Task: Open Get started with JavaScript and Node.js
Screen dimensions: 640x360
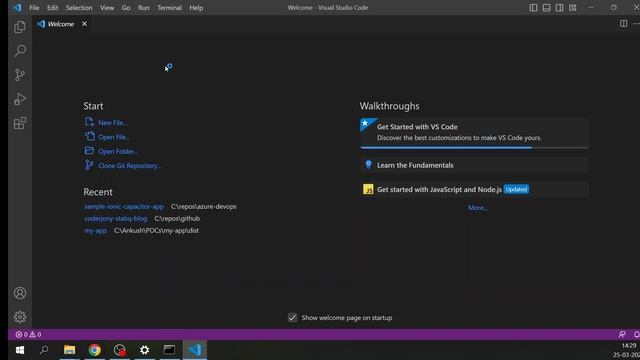Action: click(474, 189)
